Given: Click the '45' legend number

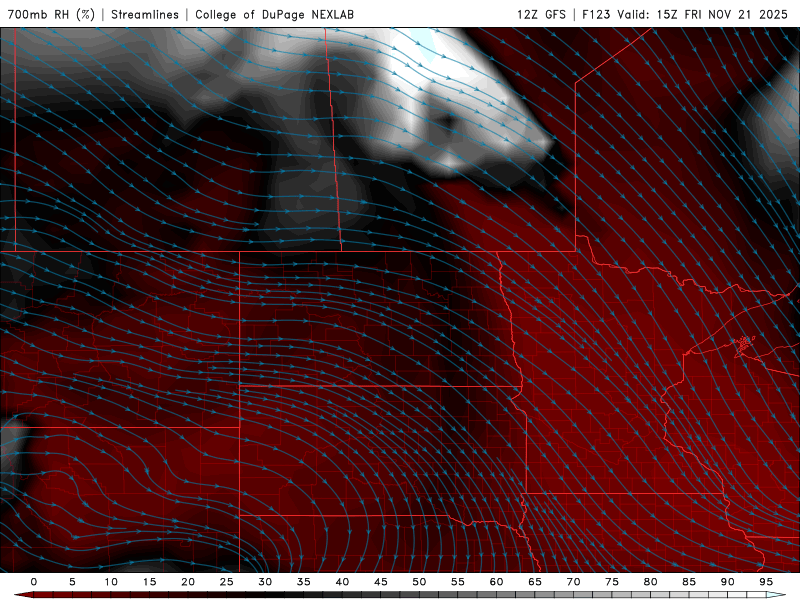Looking at the screenshot, I should point(381,582).
